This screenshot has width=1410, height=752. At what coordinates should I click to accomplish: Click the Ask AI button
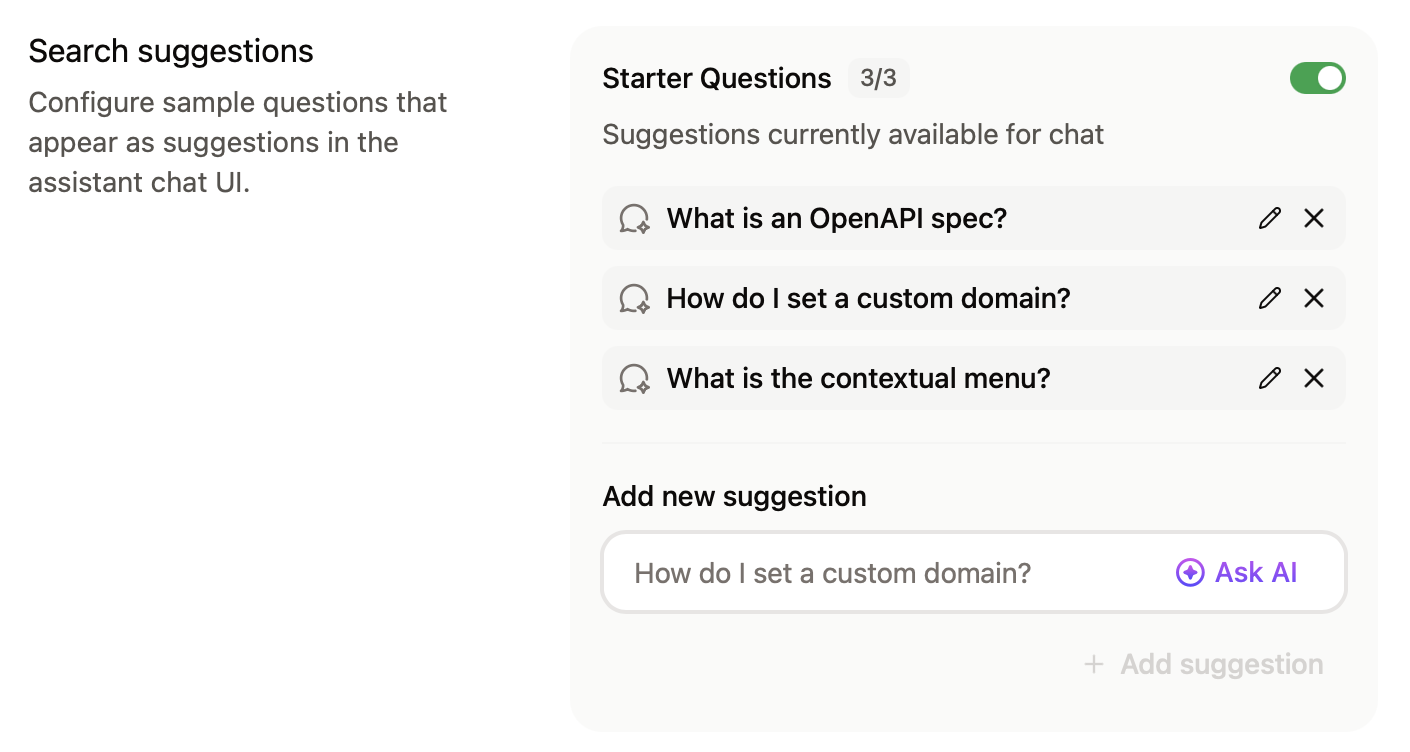(x=1235, y=572)
